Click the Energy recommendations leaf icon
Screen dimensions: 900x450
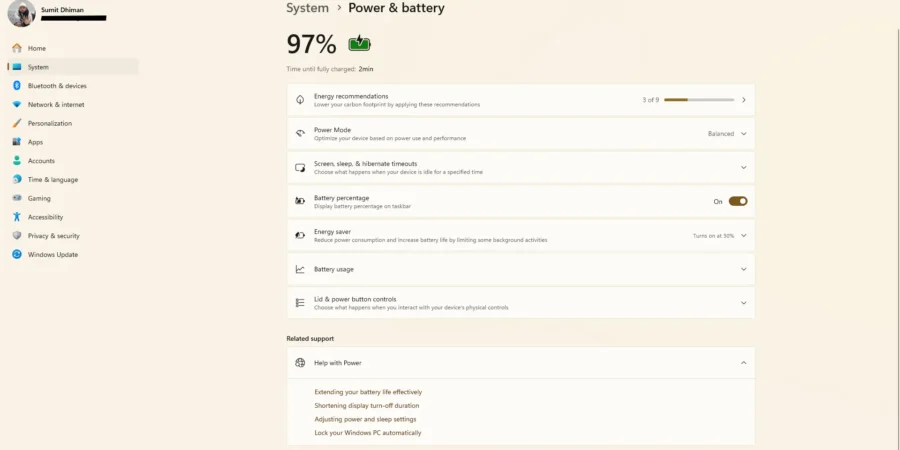(x=300, y=100)
